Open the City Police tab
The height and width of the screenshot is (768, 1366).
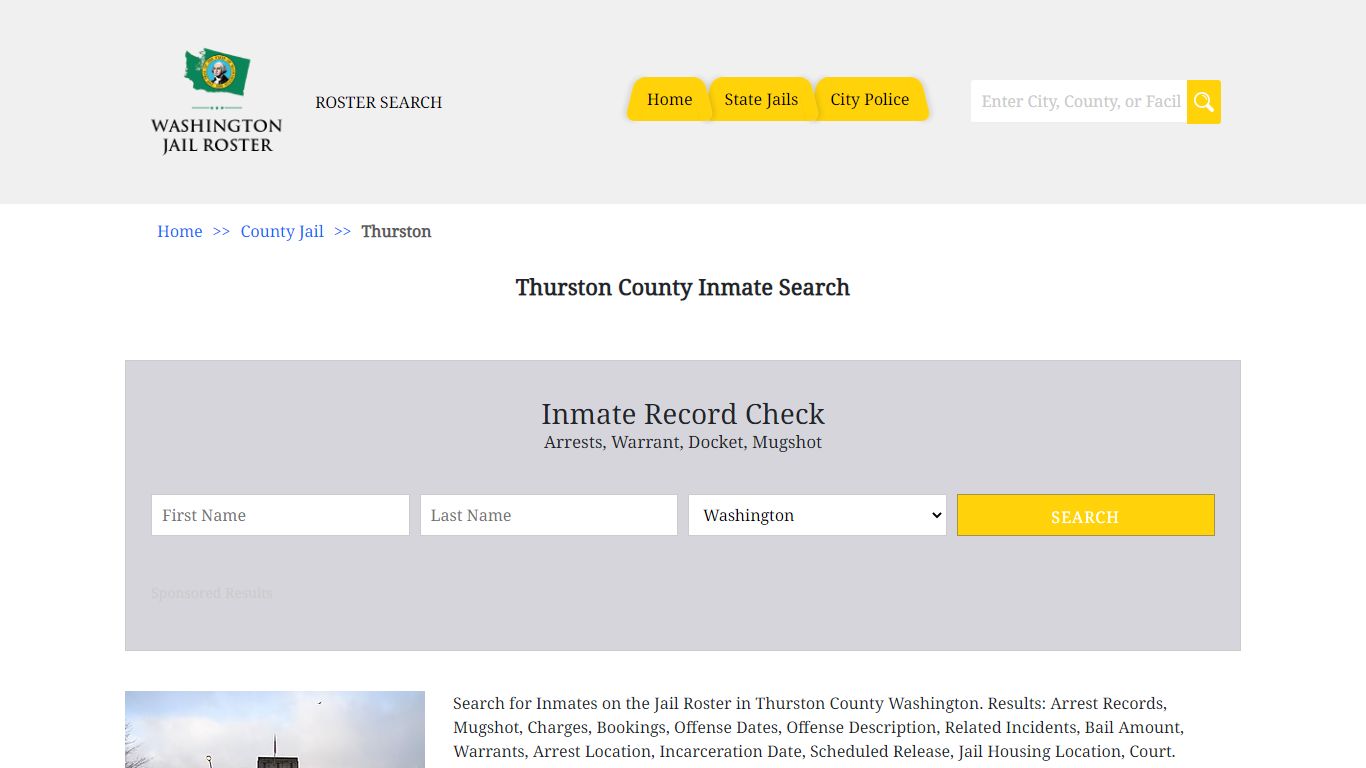(x=869, y=100)
